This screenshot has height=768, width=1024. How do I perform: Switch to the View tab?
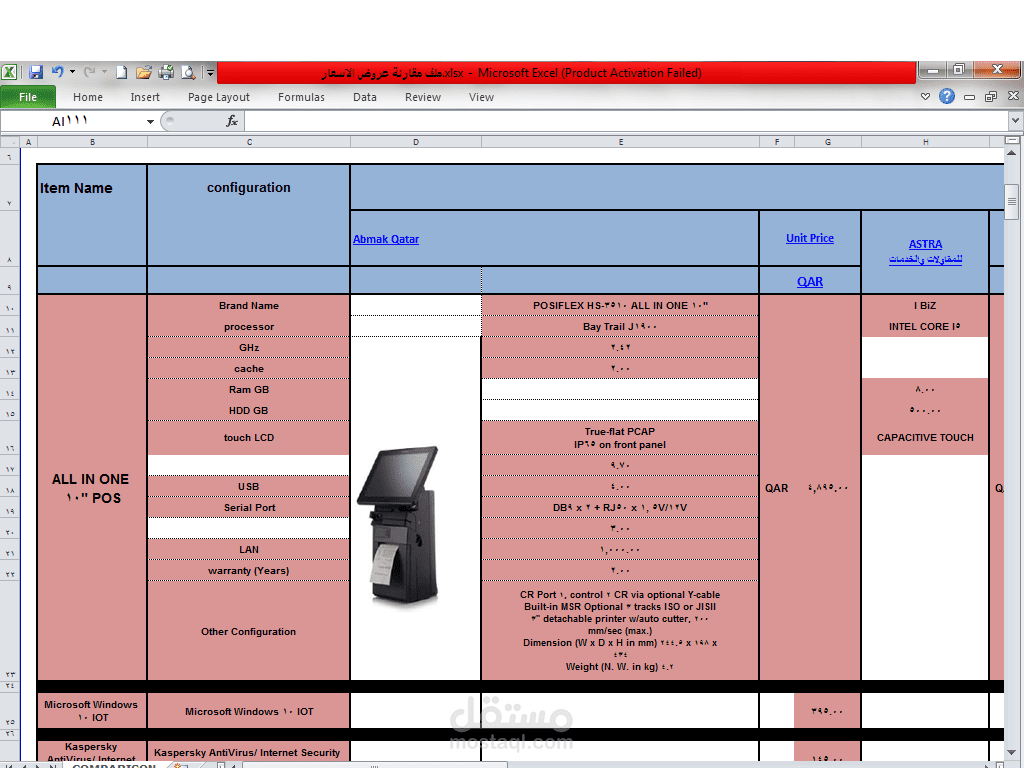tap(481, 97)
